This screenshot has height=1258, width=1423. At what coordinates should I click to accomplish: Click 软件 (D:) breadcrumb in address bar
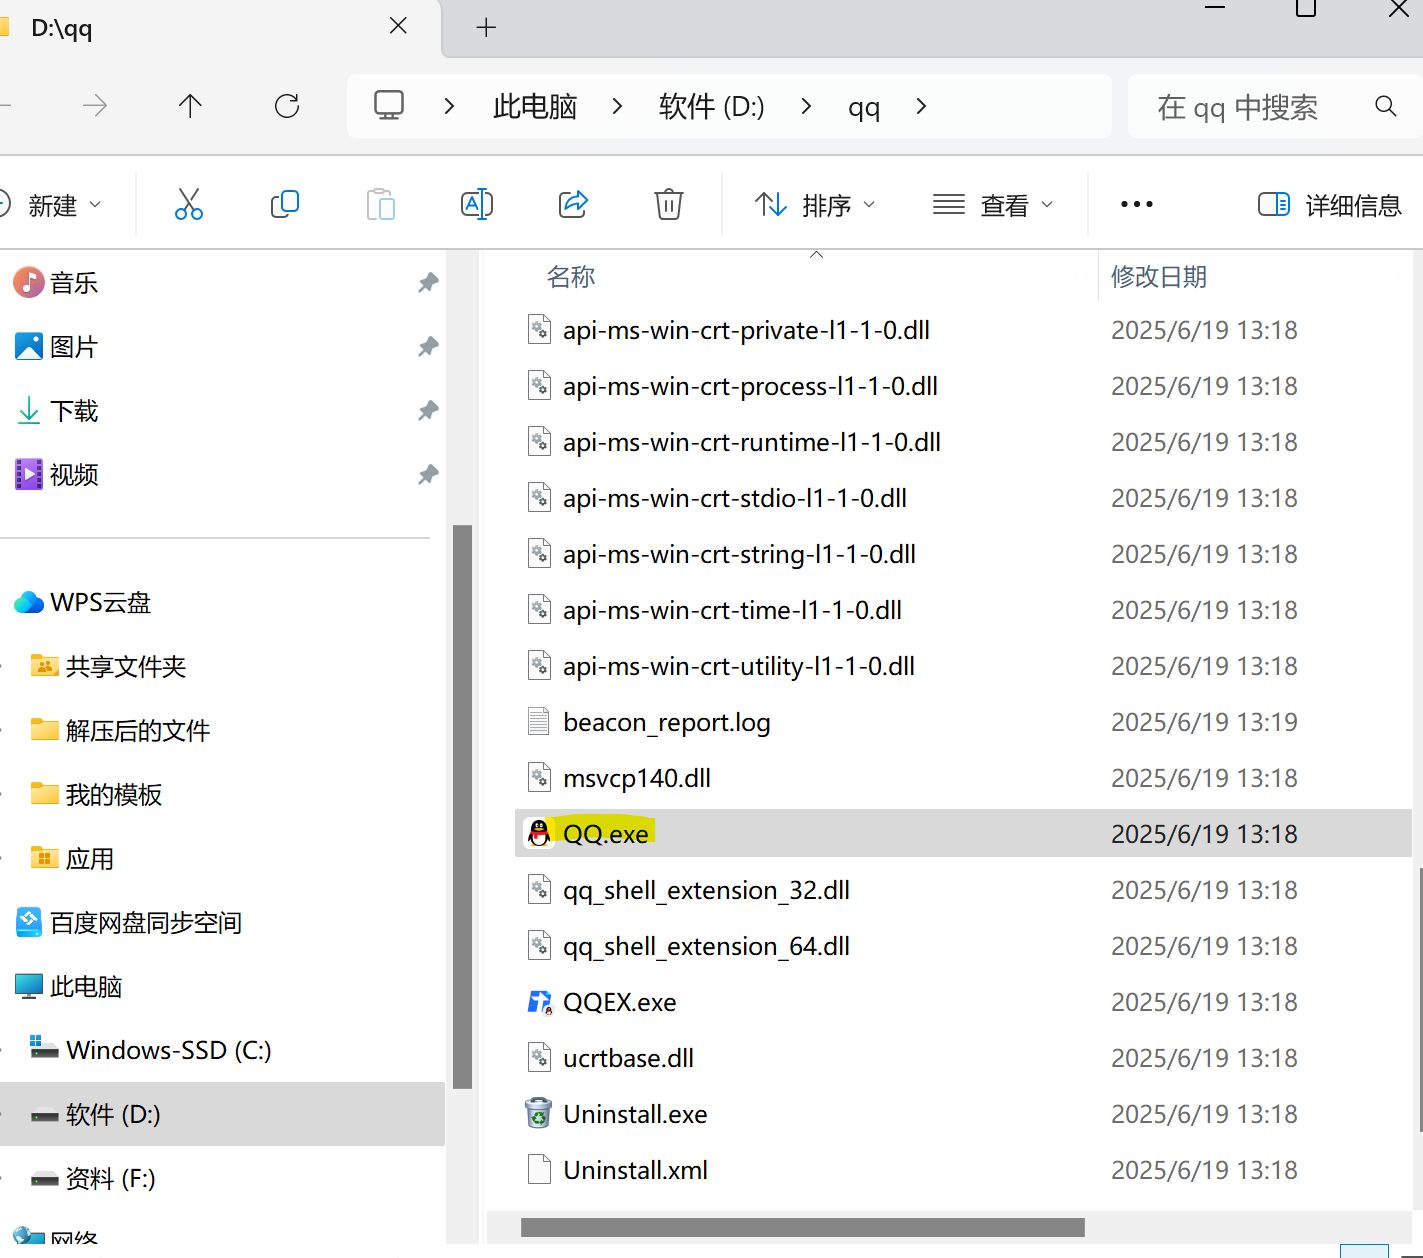pyautogui.click(x=712, y=106)
